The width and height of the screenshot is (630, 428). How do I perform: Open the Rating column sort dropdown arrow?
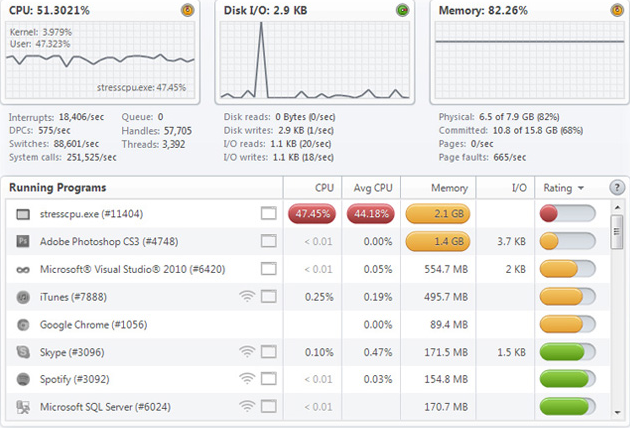click(x=581, y=188)
